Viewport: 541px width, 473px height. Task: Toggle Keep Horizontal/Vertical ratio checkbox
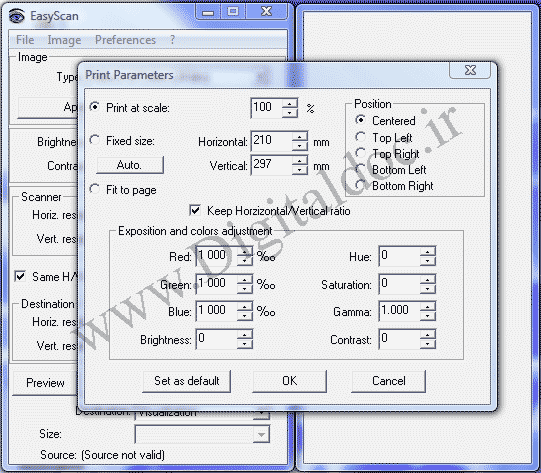195,210
